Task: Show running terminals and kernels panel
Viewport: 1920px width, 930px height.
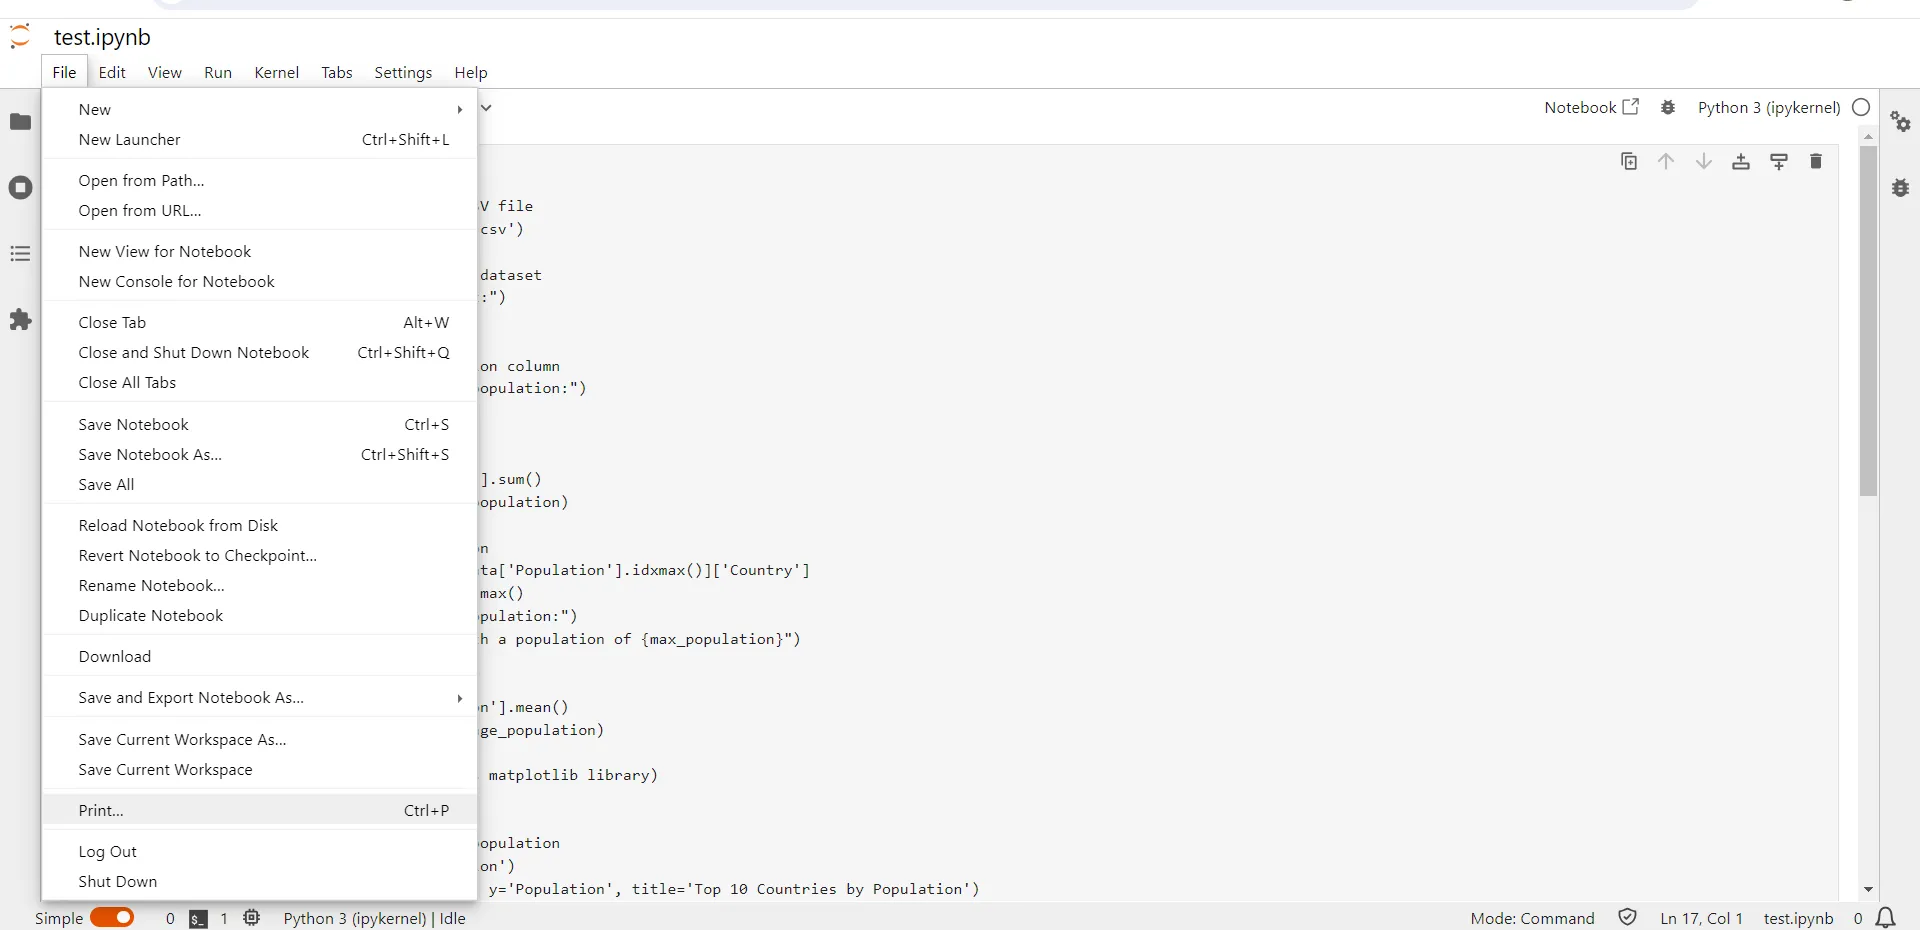Action: click(x=20, y=188)
